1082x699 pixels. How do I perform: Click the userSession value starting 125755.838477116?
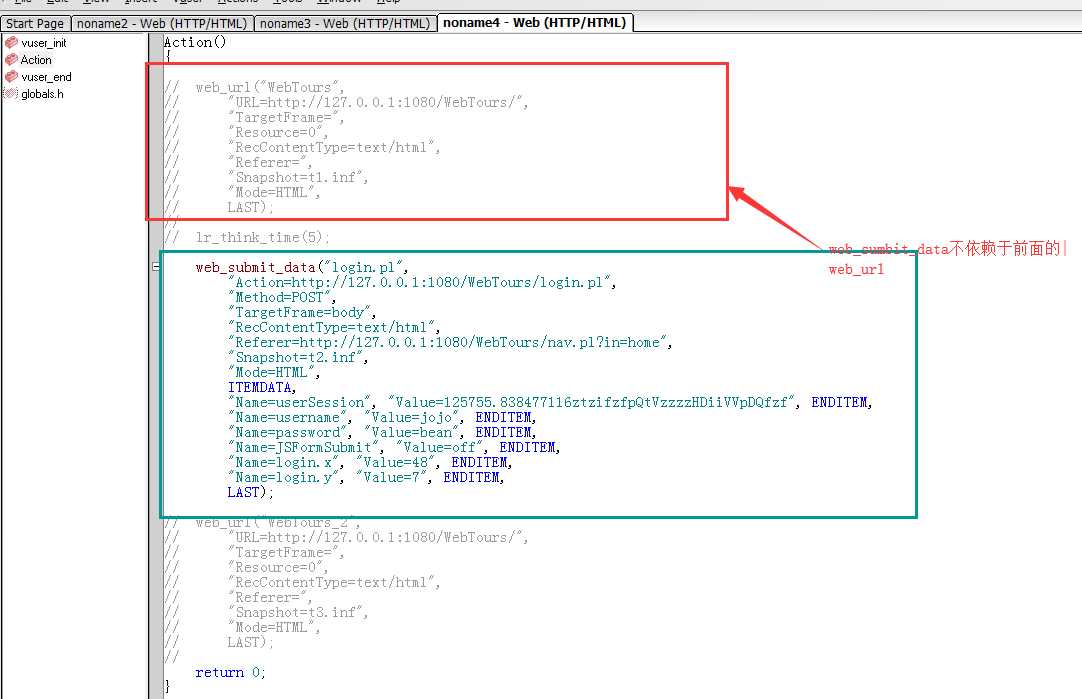coord(593,402)
